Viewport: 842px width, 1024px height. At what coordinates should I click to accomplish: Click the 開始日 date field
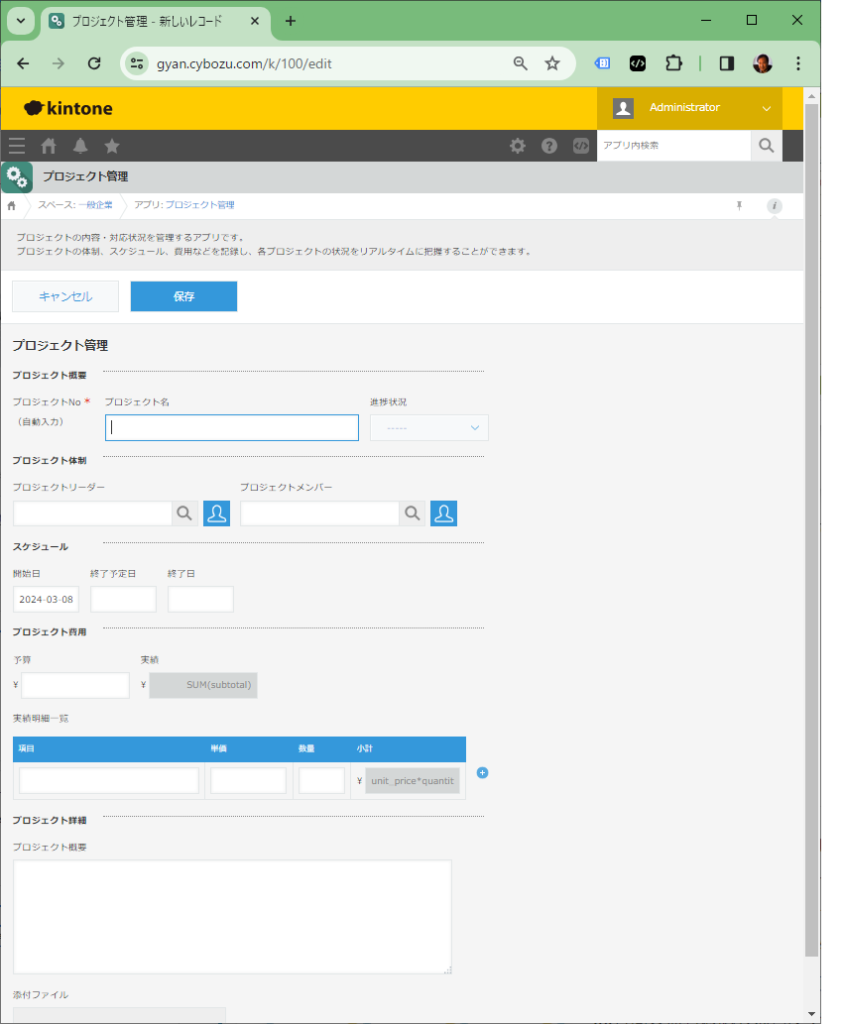pyautogui.click(x=46, y=599)
